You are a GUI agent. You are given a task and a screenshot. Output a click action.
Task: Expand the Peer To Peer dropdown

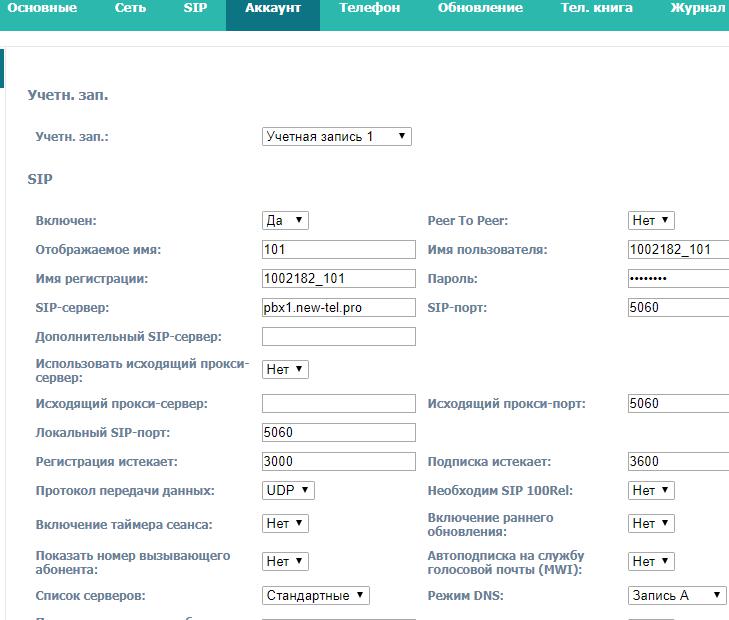[652, 220]
